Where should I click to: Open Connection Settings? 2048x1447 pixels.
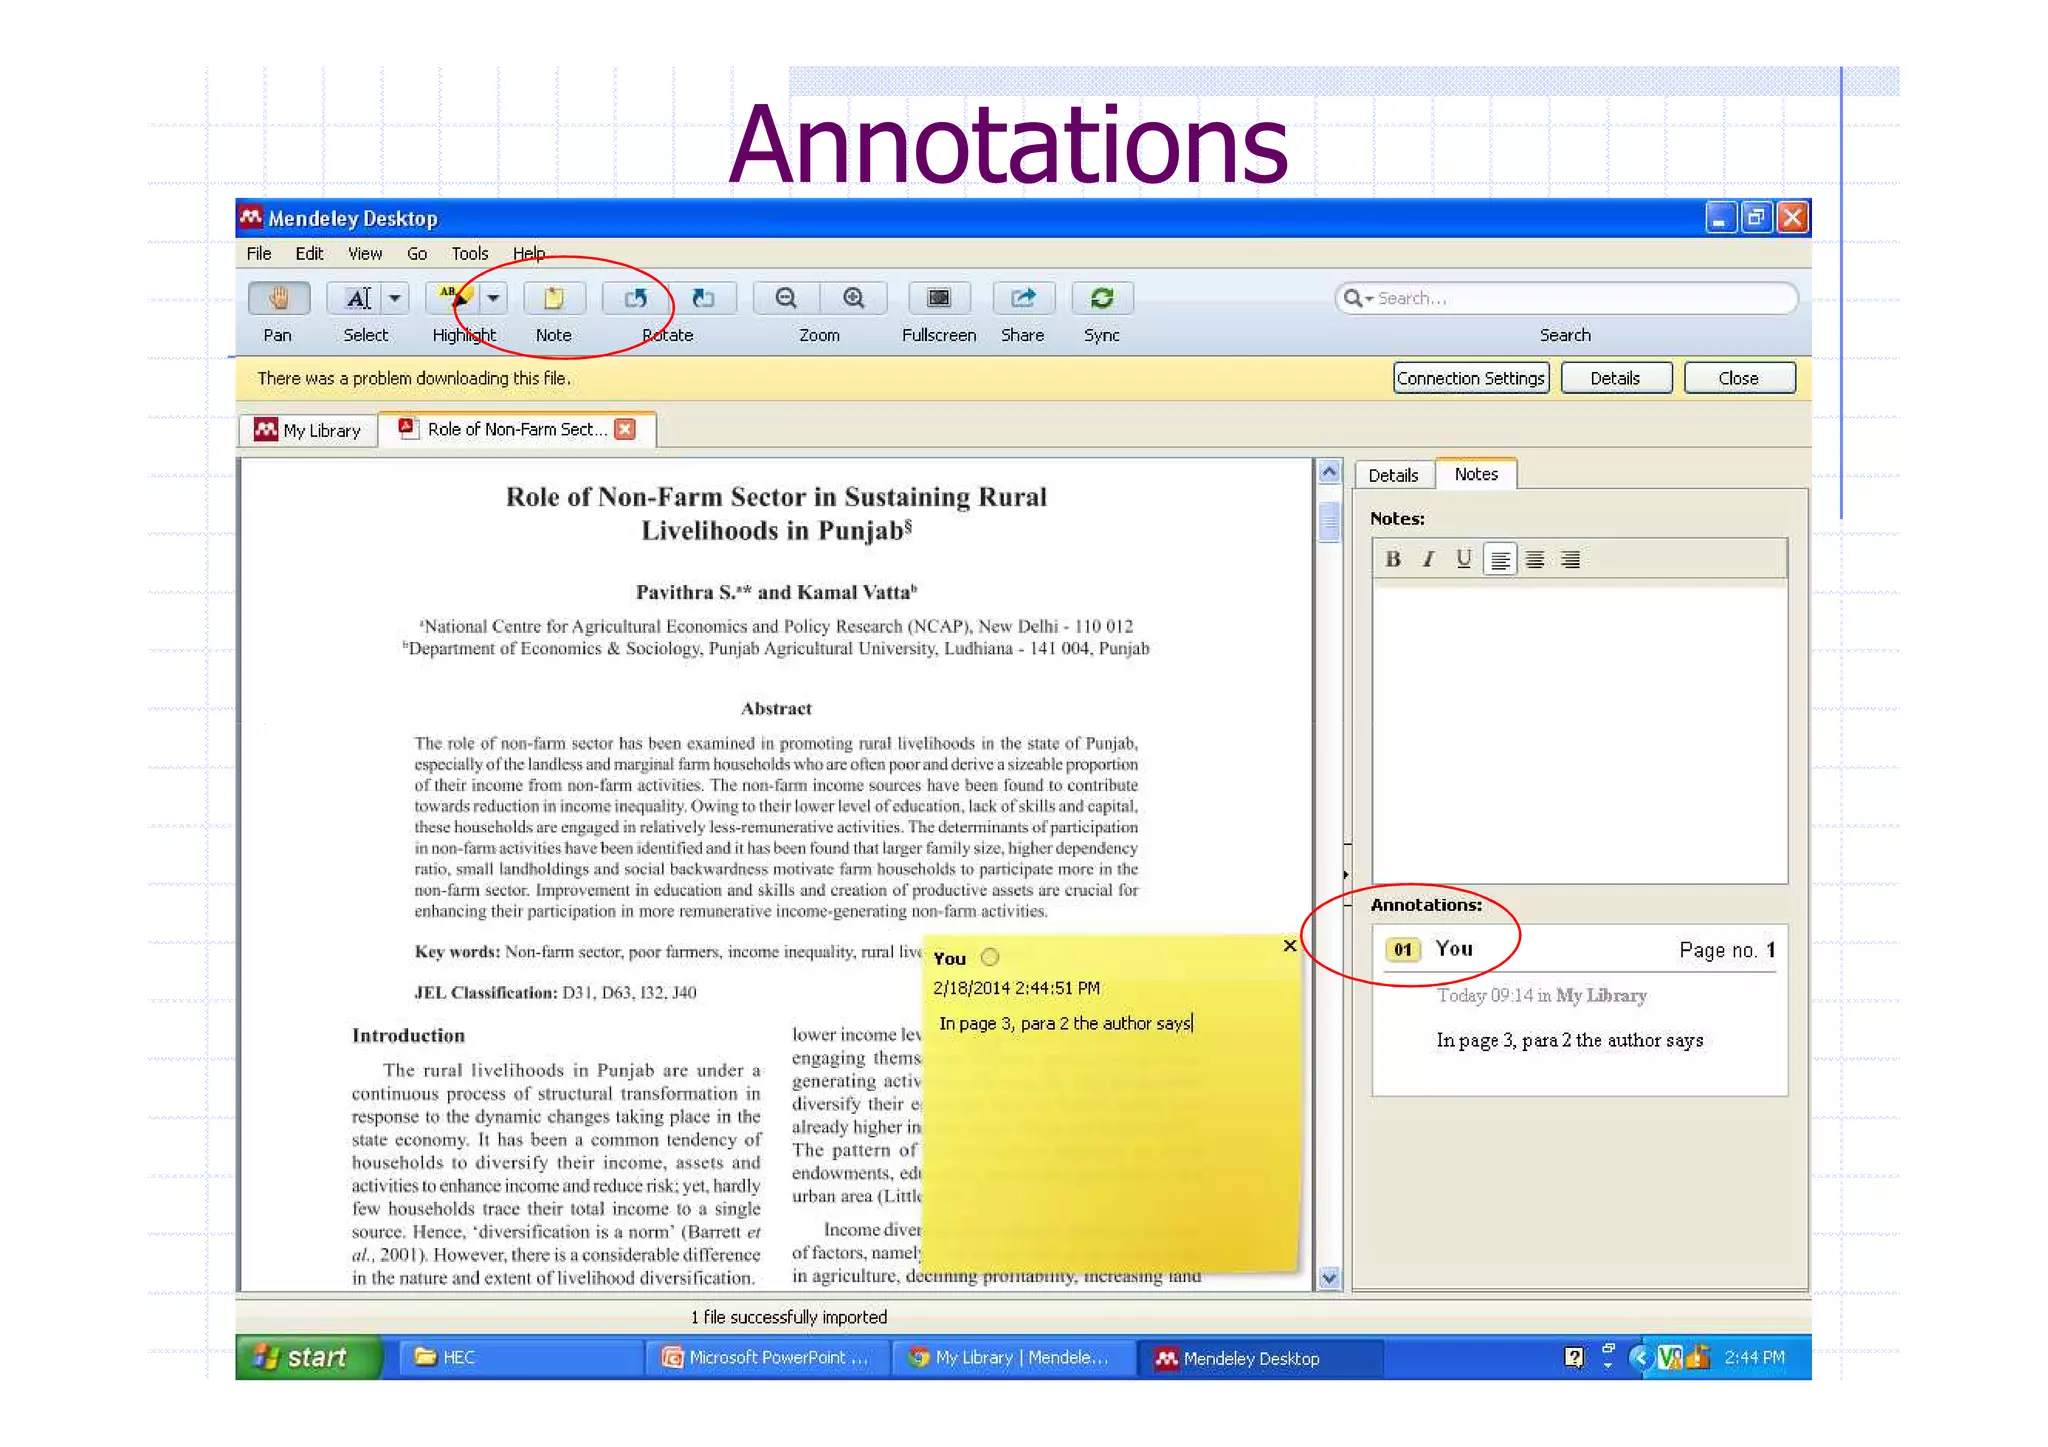pyautogui.click(x=1471, y=378)
